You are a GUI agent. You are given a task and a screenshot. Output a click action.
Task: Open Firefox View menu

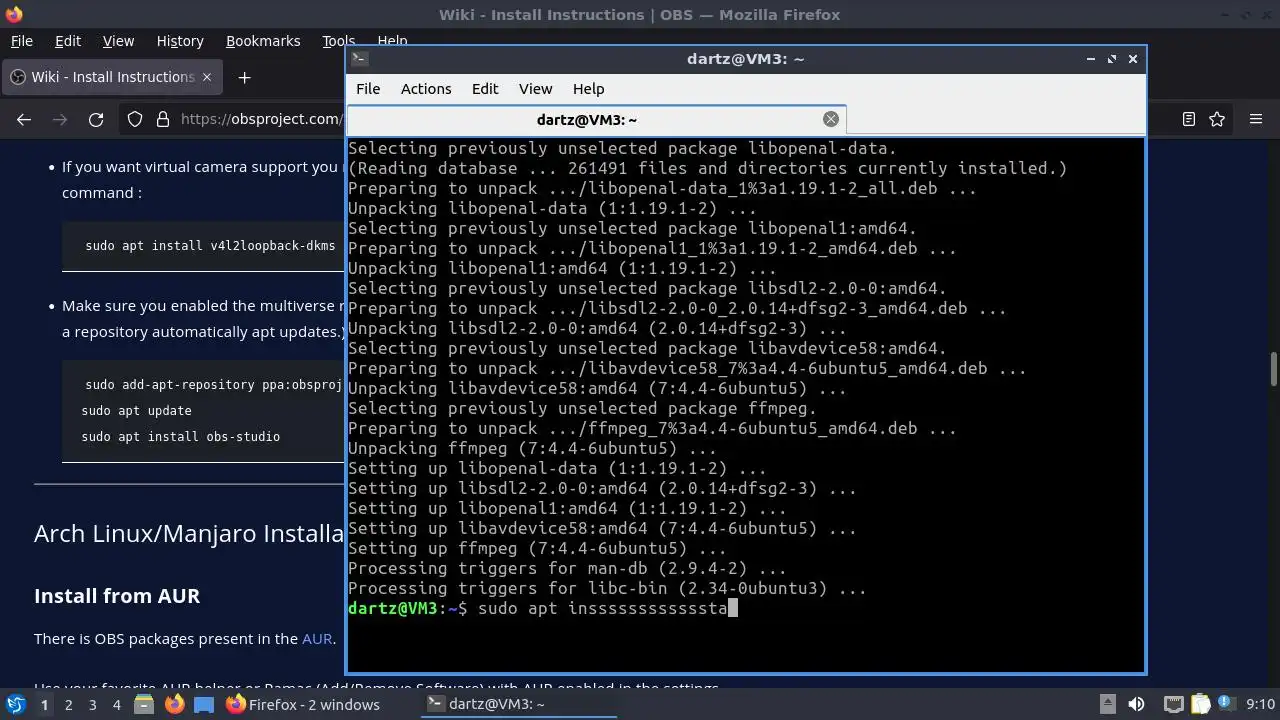[118, 41]
